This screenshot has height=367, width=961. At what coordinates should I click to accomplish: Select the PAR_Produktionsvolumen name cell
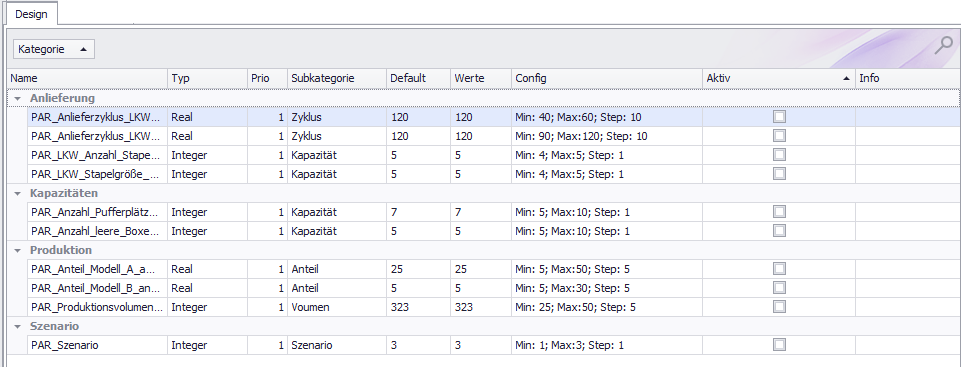coord(97,306)
